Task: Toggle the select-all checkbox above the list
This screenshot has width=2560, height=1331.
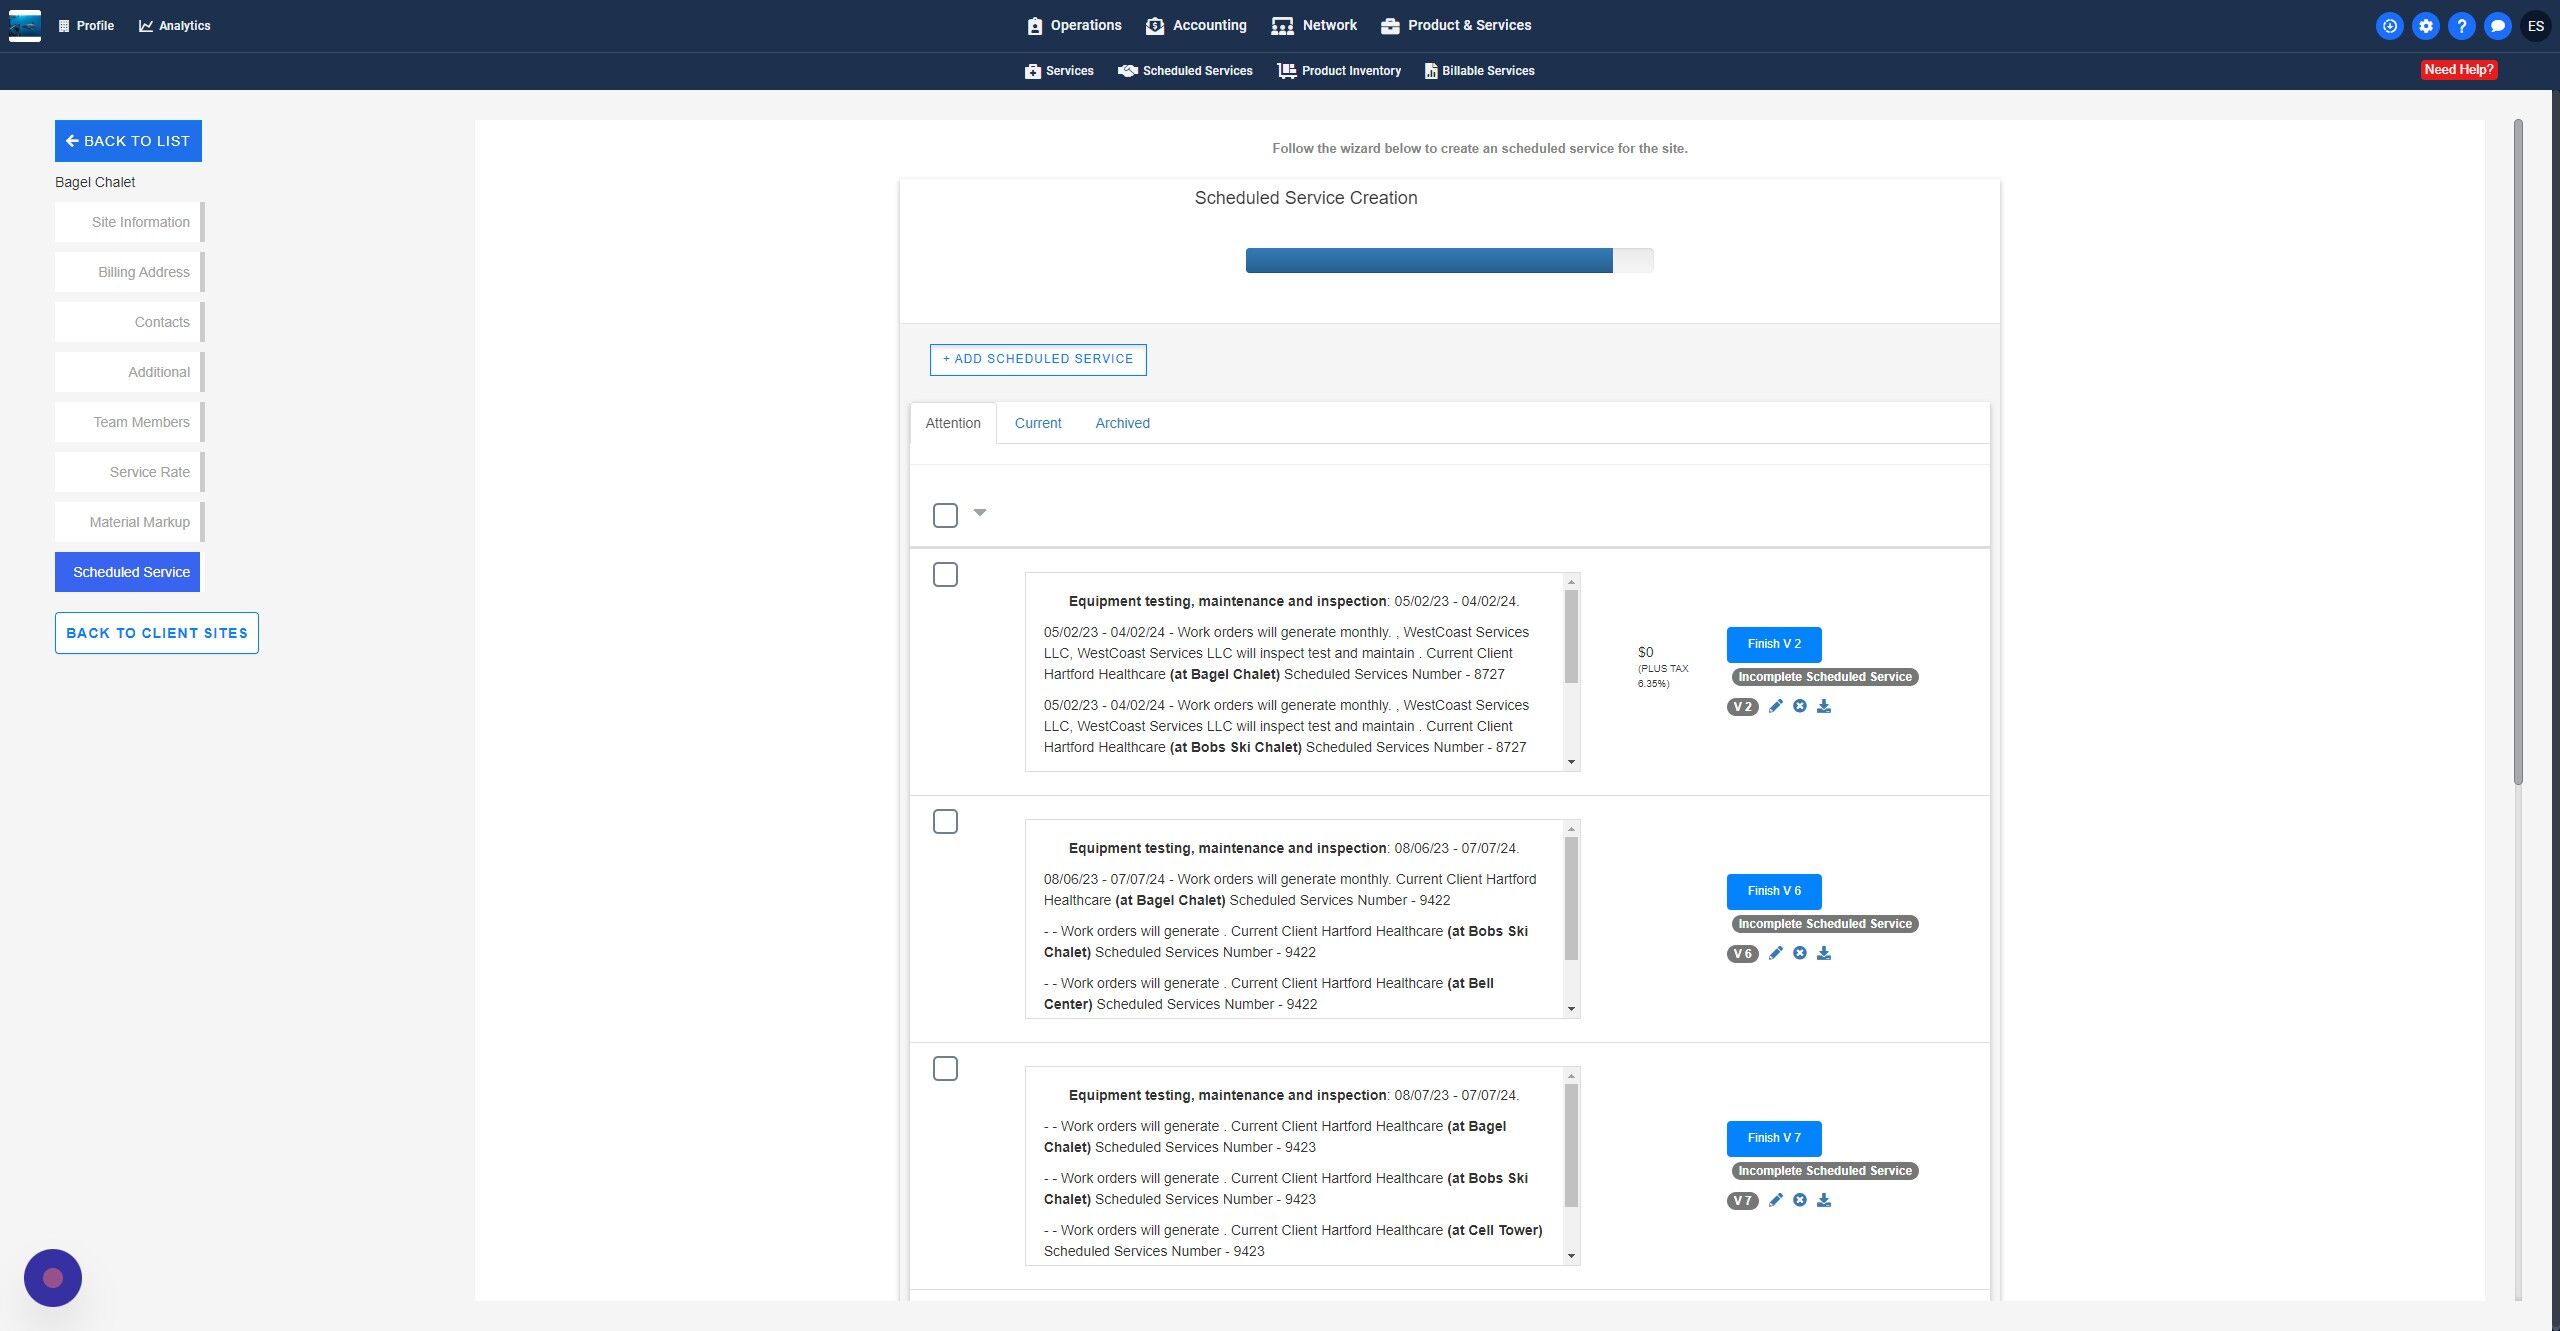Action: pos(945,515)
